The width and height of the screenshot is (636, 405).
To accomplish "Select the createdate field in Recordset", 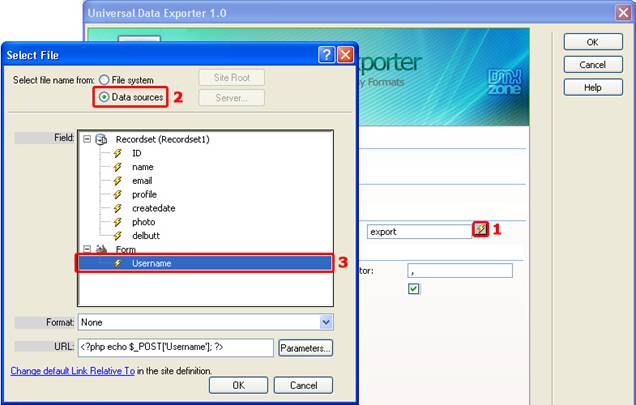I will tap(154, 208).
